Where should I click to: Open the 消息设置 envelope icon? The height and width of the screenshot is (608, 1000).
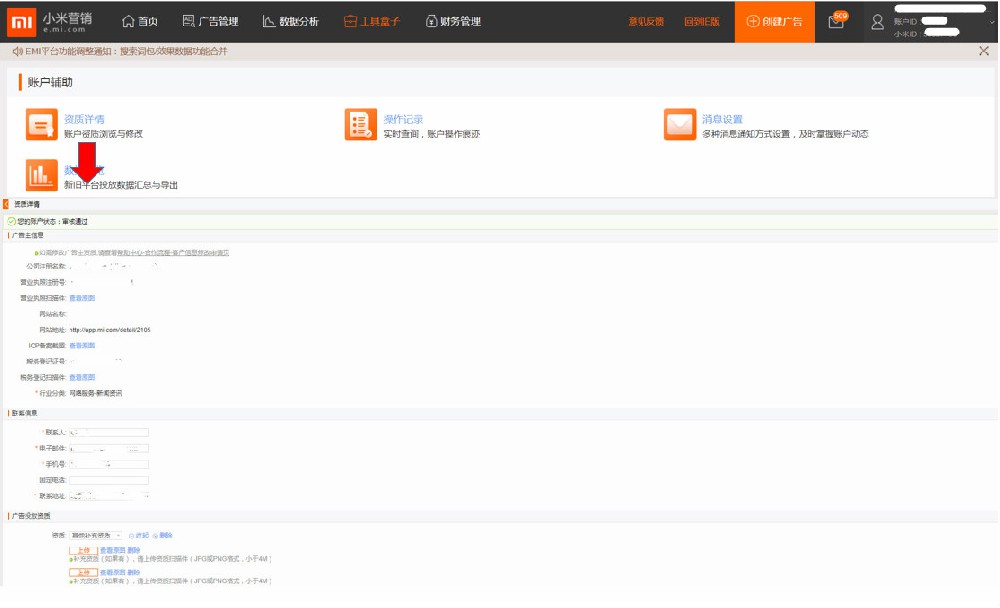680,125
